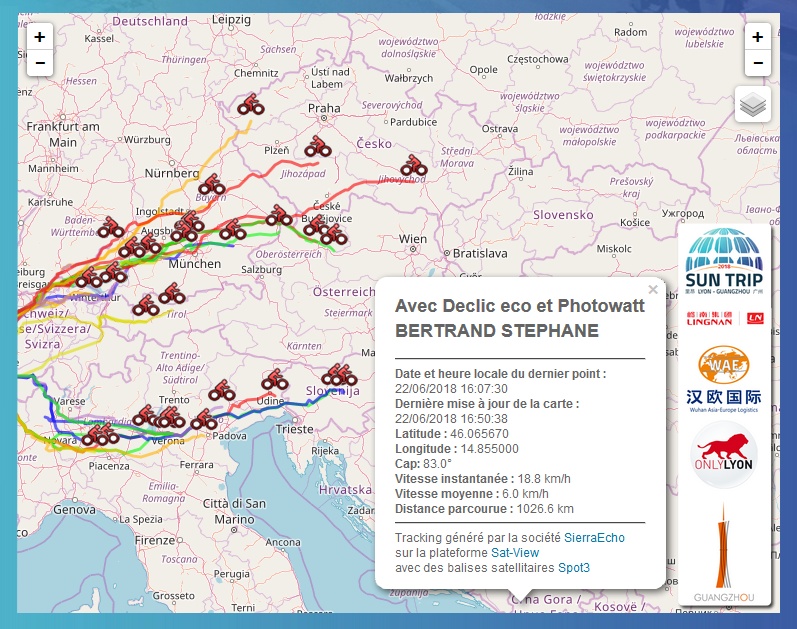Click the Guangzhou tower logo
This screenshot has width=797, height=629.
(724, 552)
